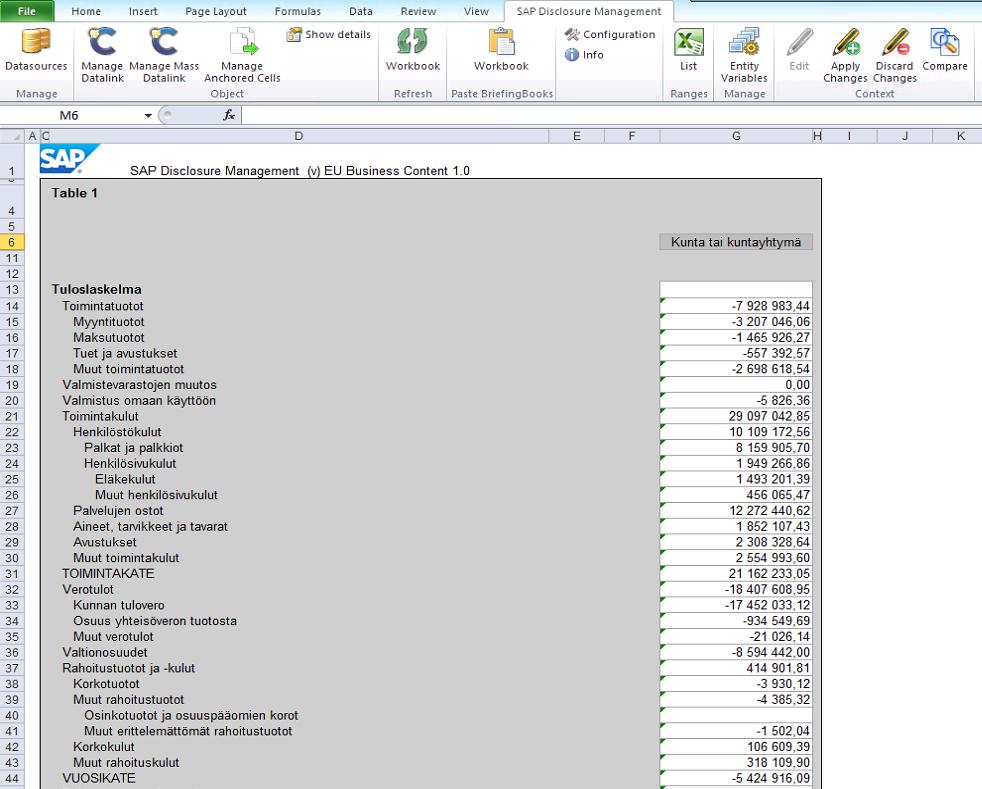Open the Info item
Screen dimensions: 982x789
tap(584, 54)
